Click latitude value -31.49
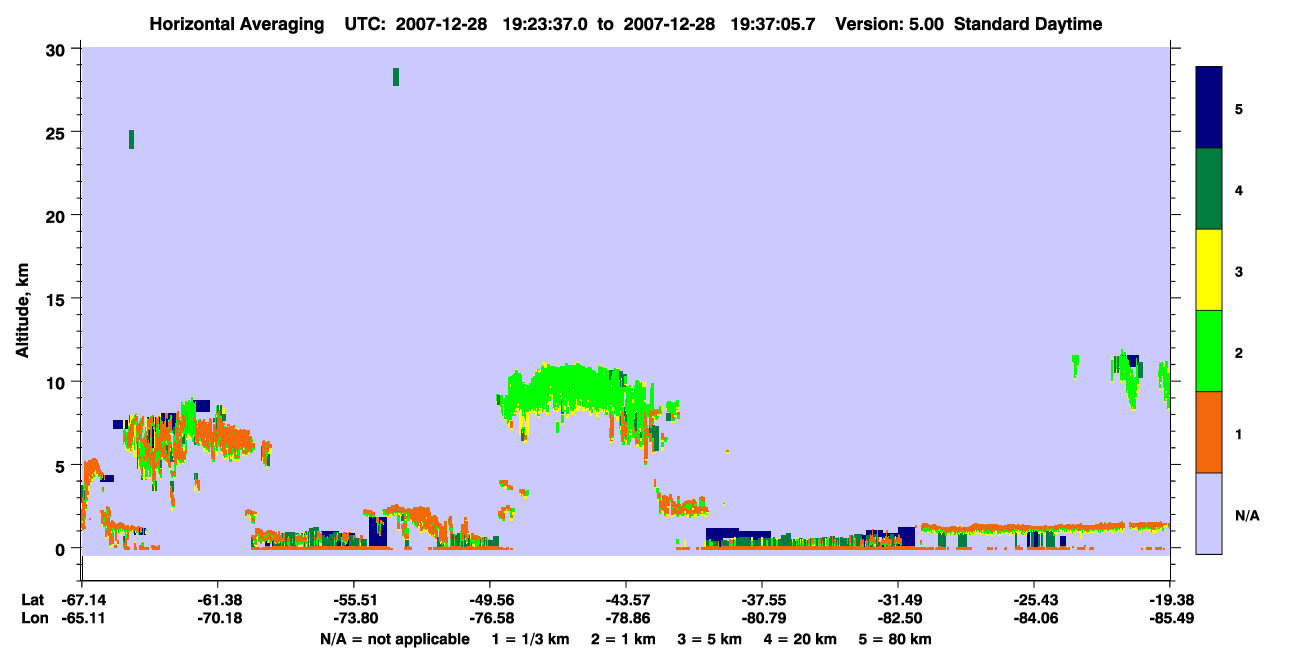The image size is (1300, 667). pyautogui.click(x=898, y=600)
